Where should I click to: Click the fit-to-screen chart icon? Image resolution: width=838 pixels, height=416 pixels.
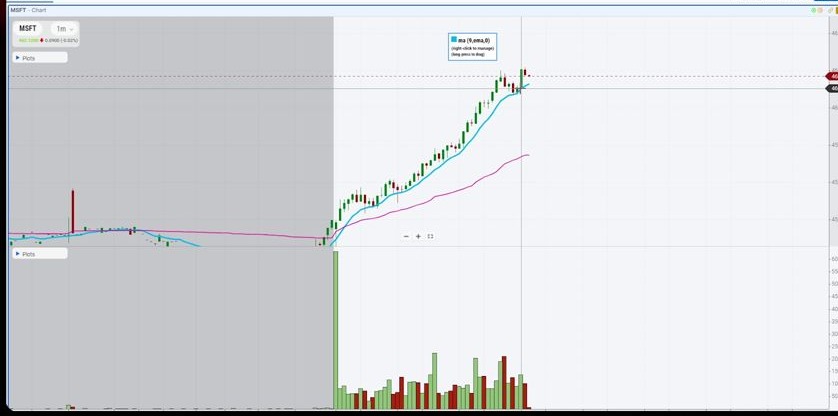click(430, 236)
